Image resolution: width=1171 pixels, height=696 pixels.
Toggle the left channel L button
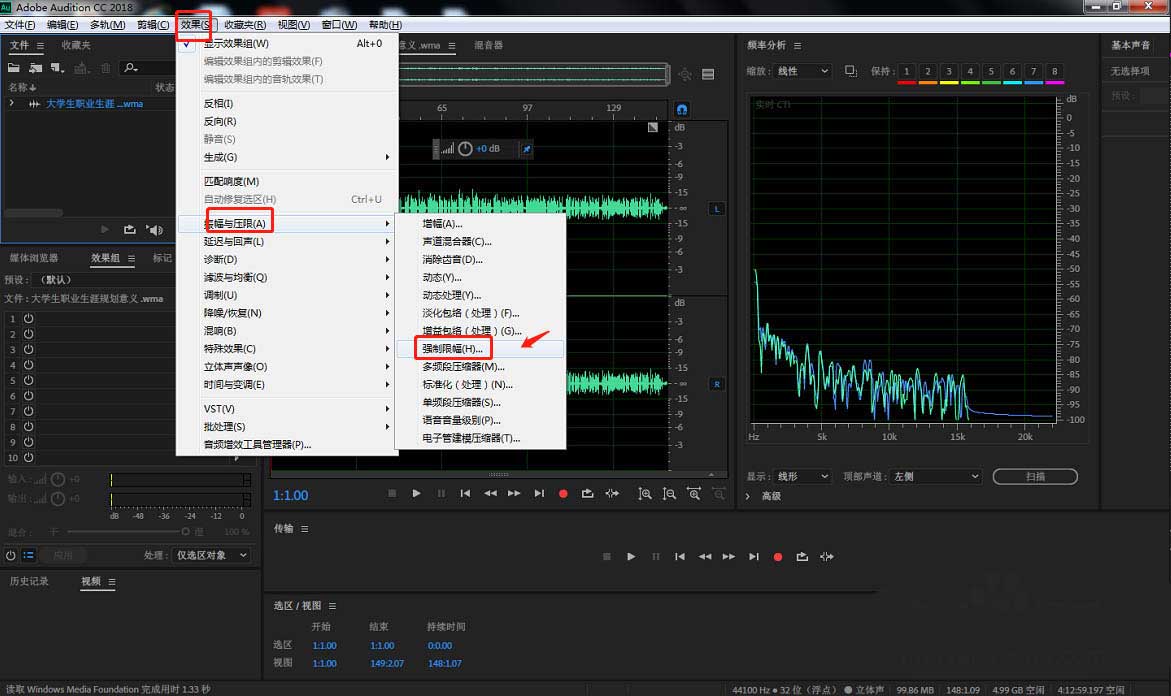point(716,208)
